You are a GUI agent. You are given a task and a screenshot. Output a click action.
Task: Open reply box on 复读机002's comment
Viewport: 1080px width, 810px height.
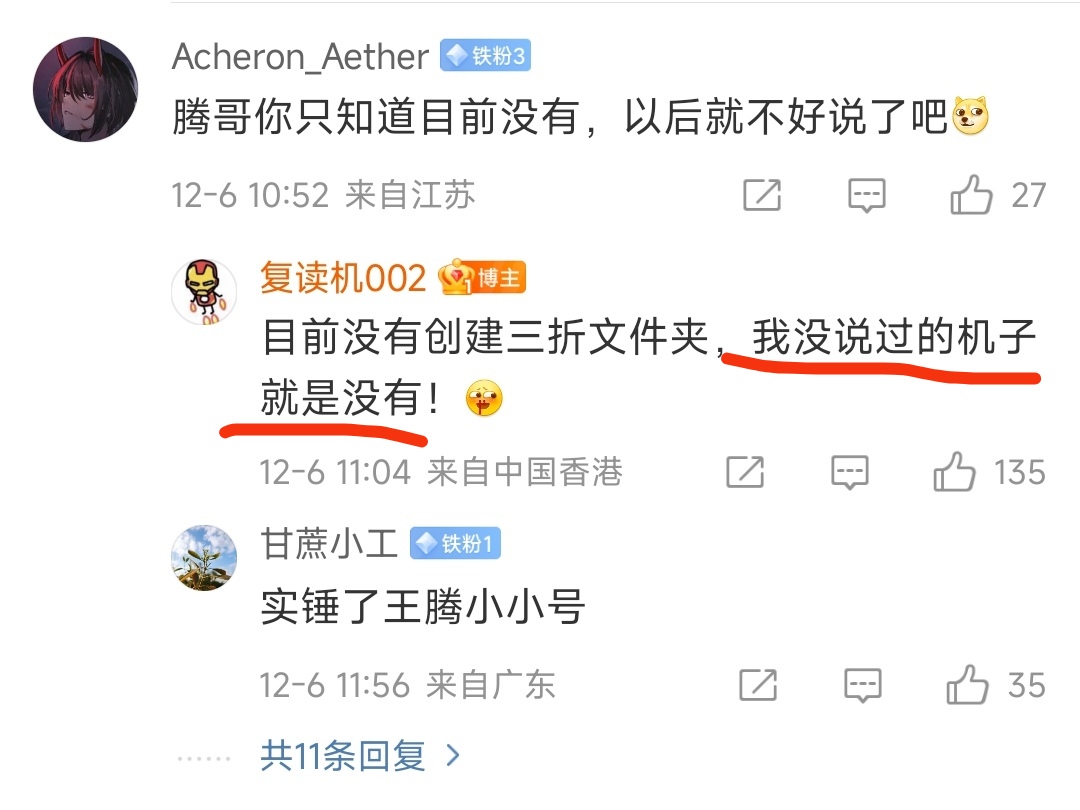(x=850, y=472)
